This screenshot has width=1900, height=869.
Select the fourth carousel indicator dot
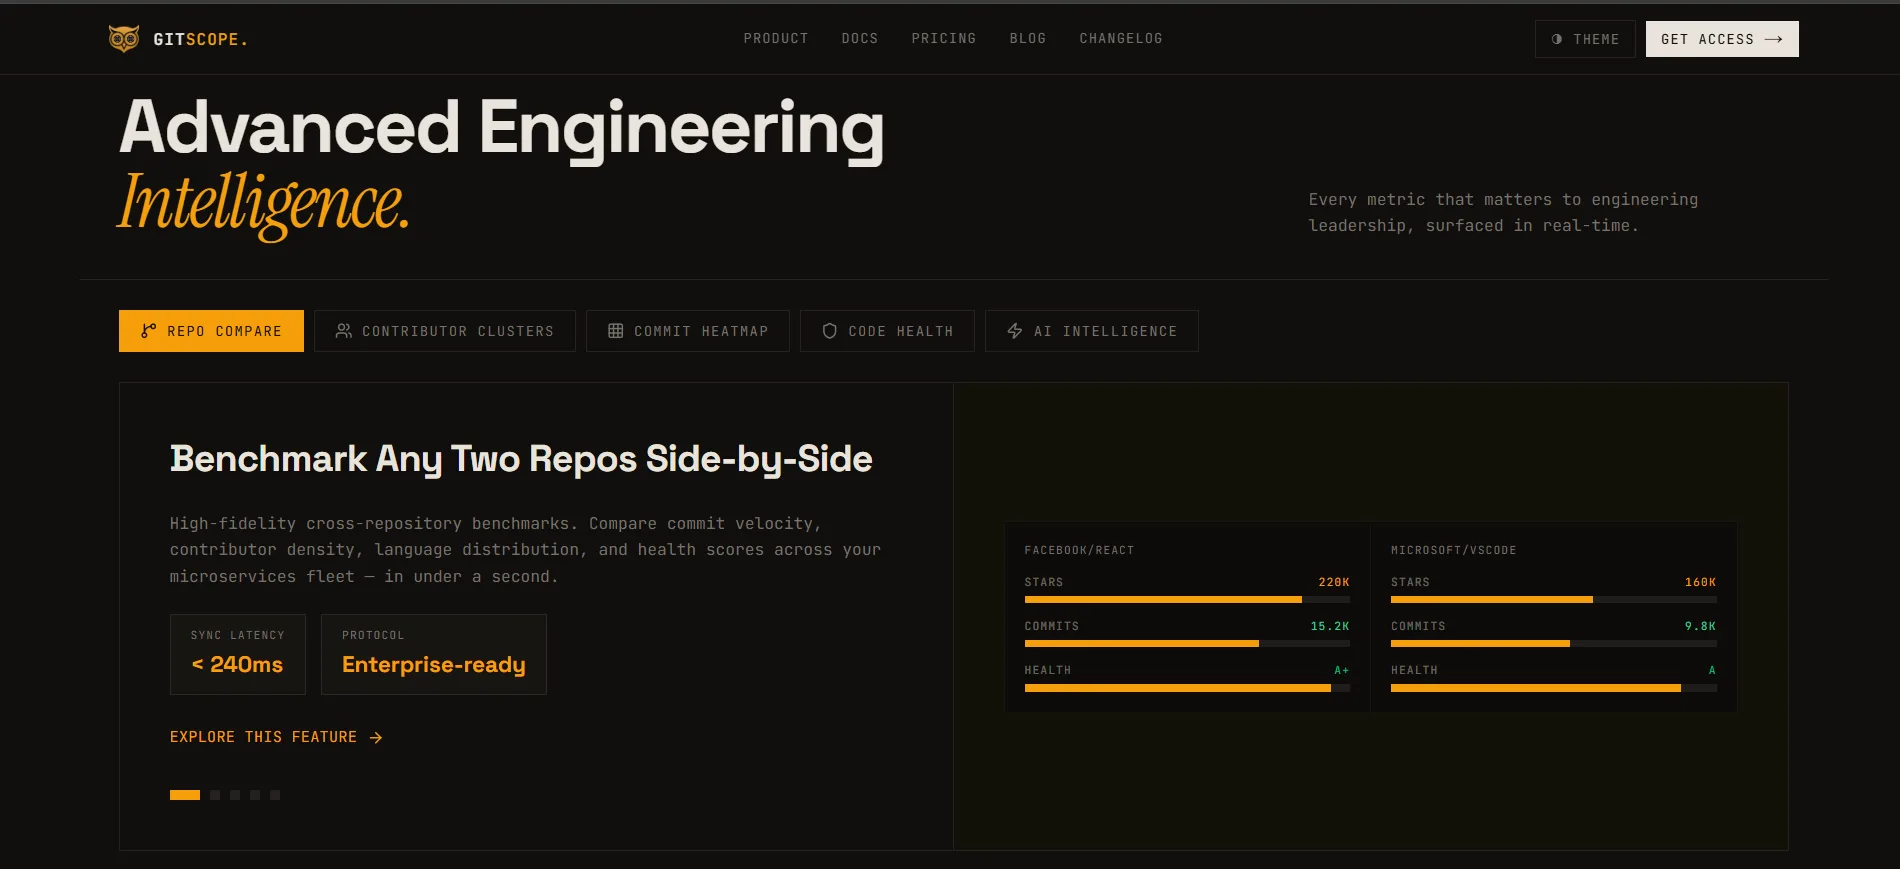(255, 795)
